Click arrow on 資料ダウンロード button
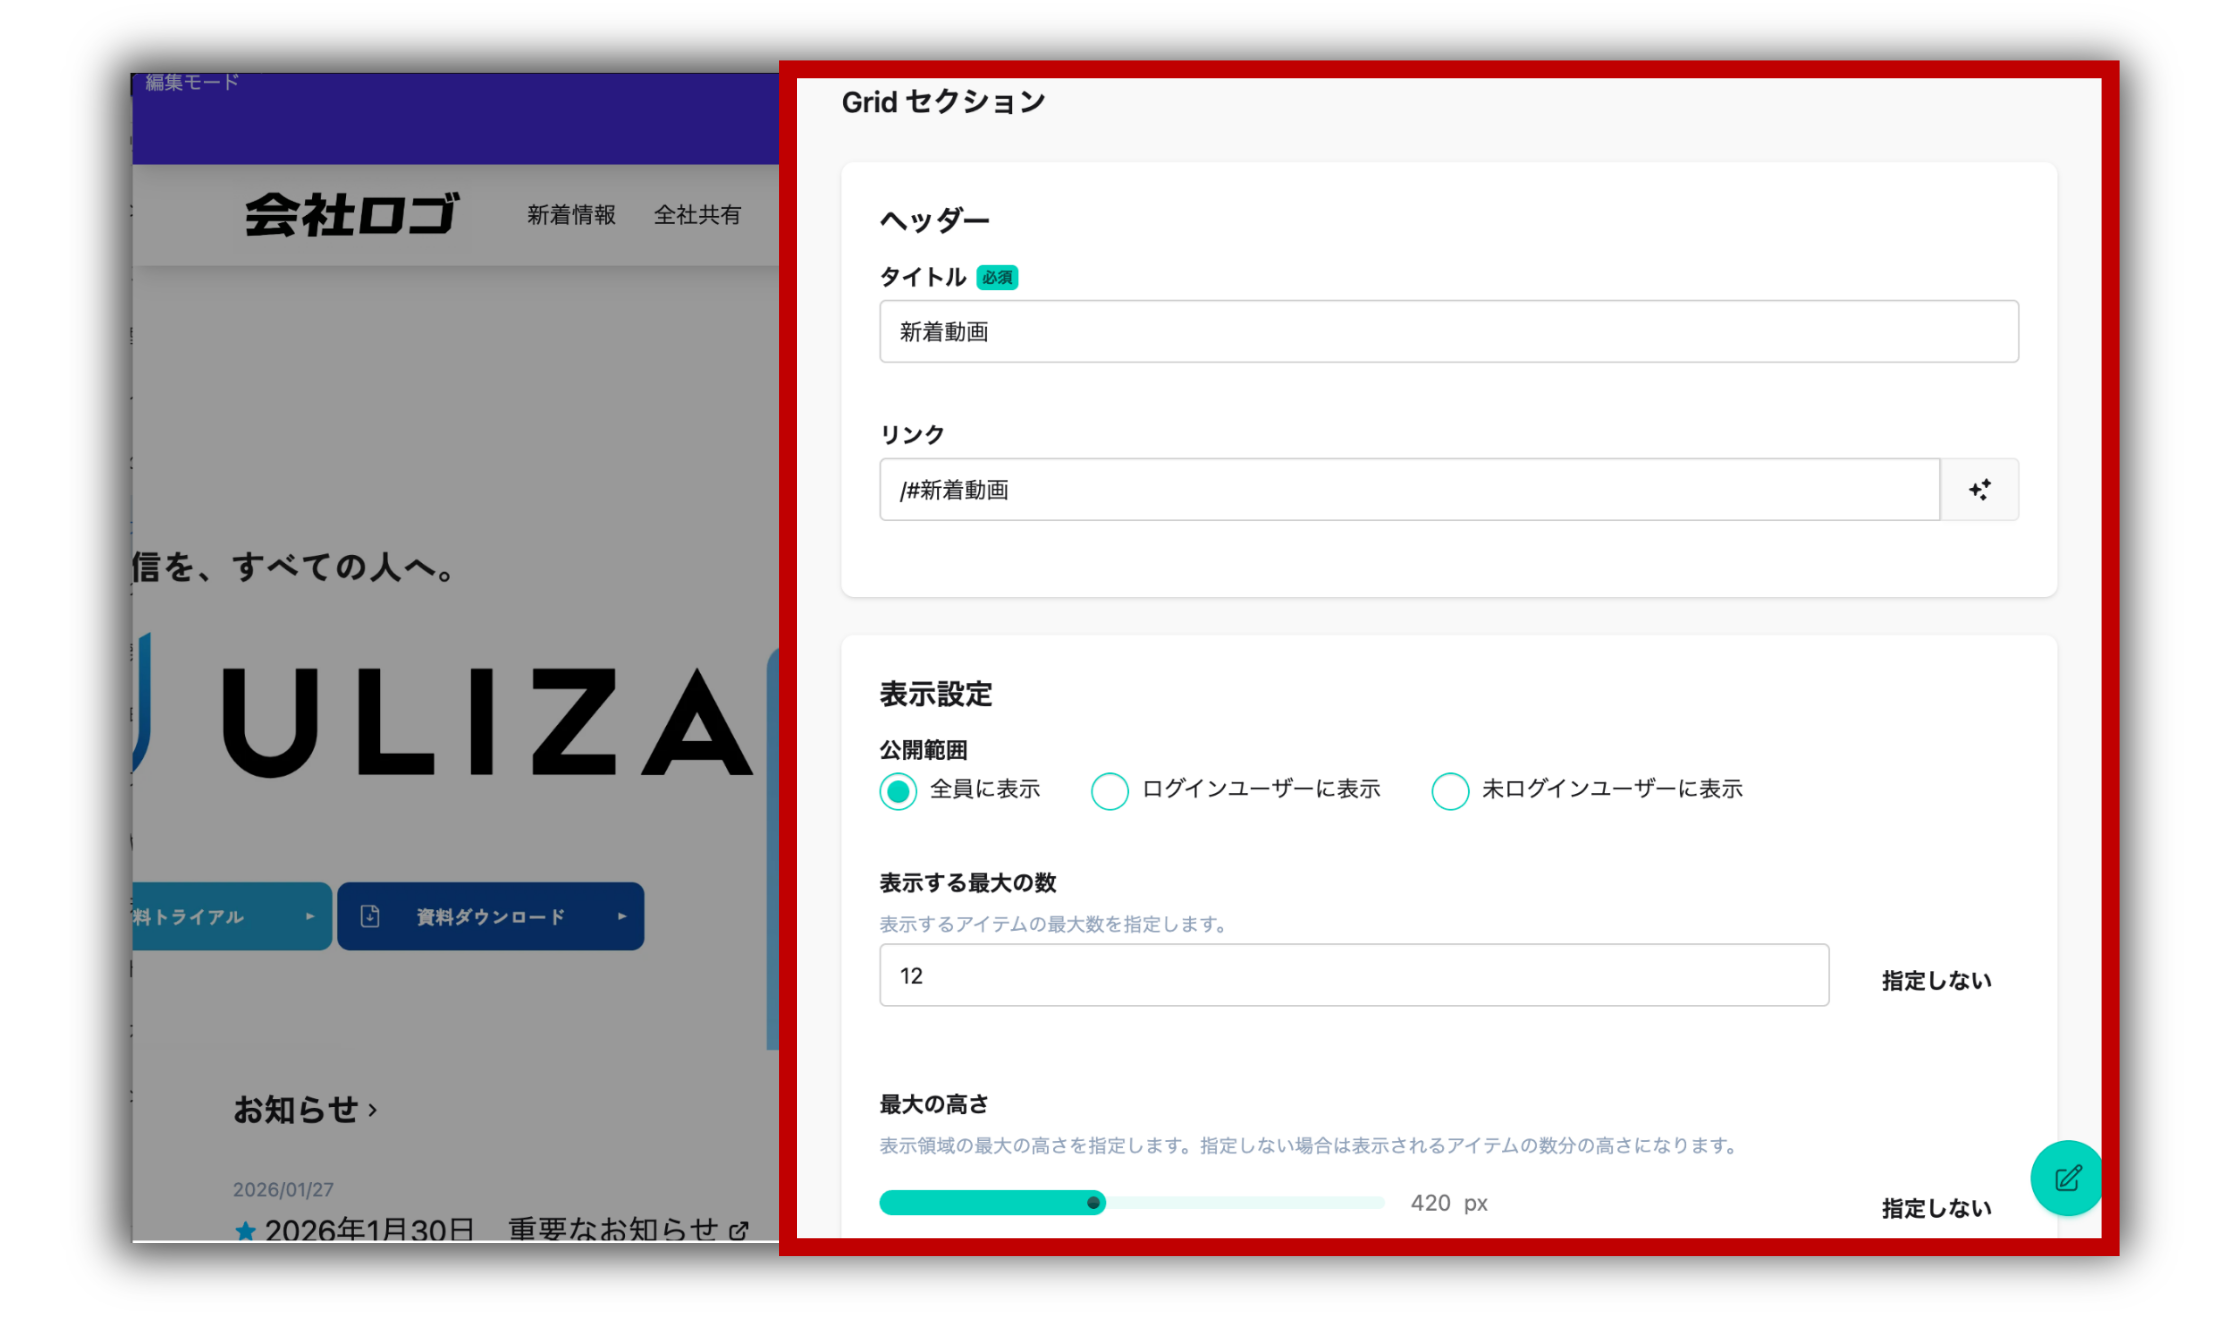Screen dimensions: 2237x1320 [x=622, y=916]
